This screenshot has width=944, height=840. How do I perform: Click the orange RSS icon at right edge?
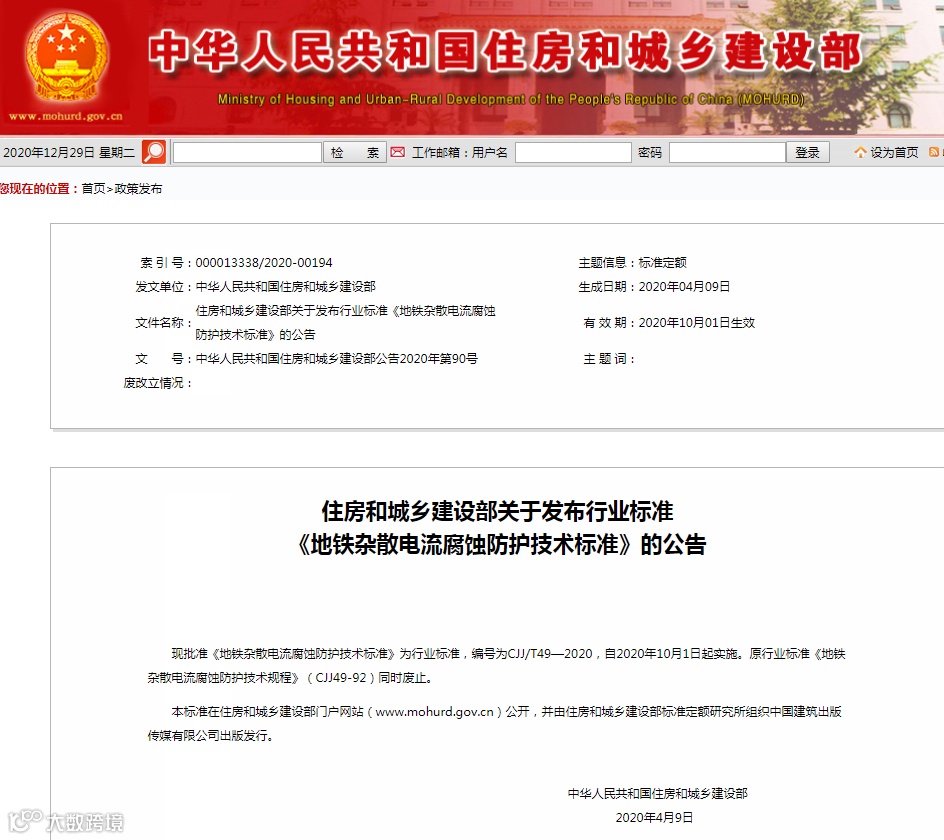(934, 152)
